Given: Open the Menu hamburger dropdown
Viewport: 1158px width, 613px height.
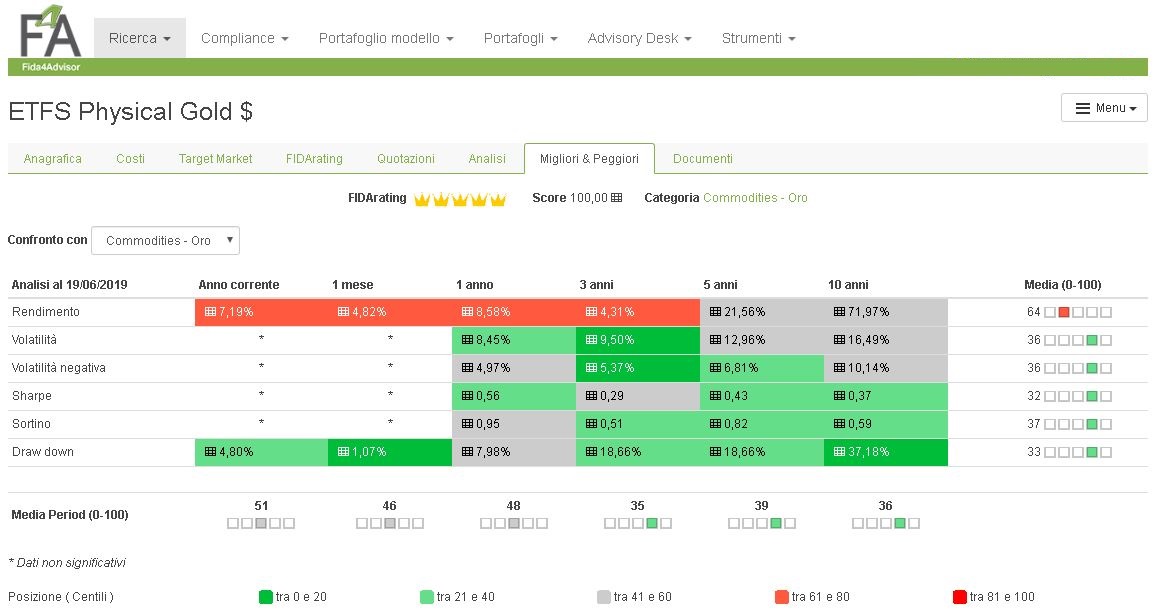Looking at the screenshot, I should tap(1104, 108).
